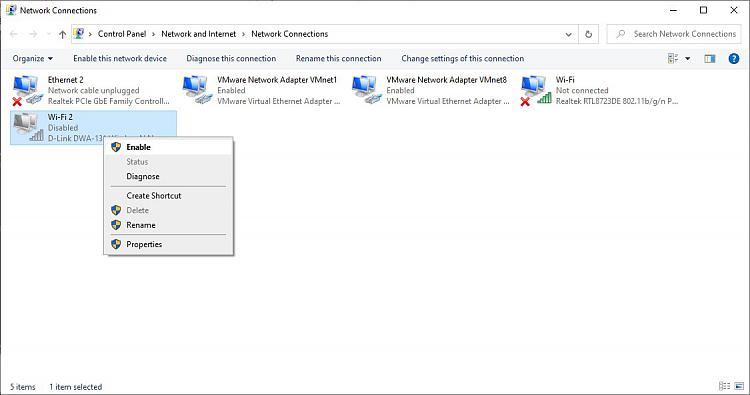Click Diagnose this connection
The width and height of the screenshot is (750, 395).
pyautogui.click(x=231, y=58)
